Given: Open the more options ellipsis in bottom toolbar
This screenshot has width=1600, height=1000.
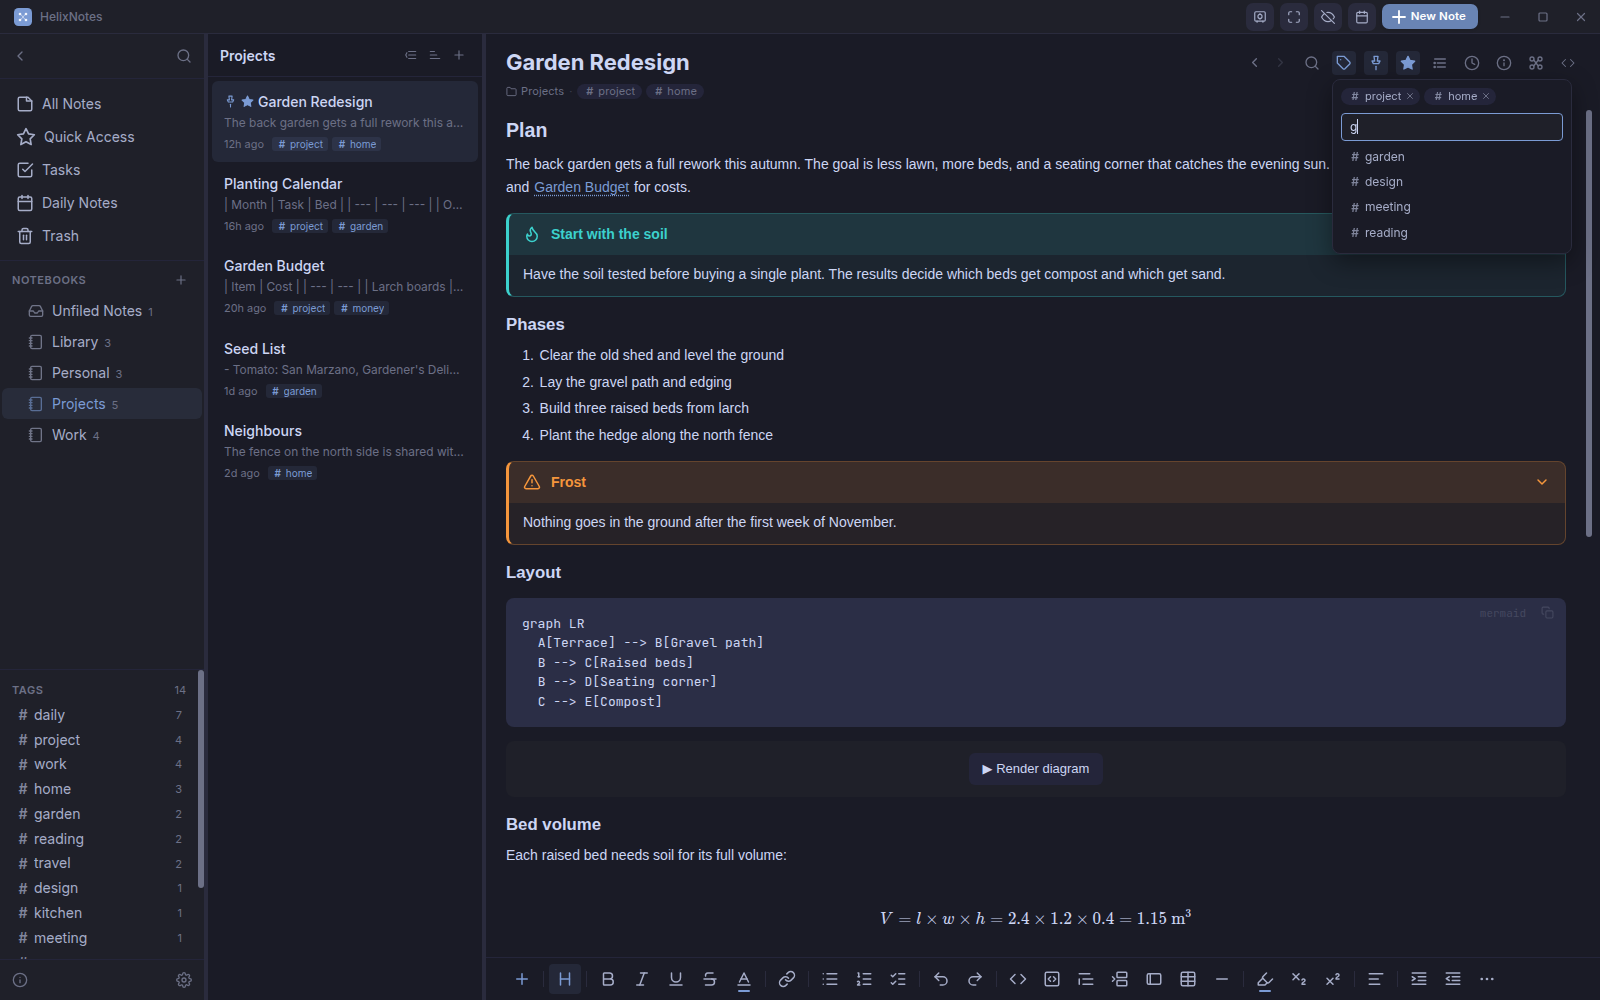Looking at the screenshot, I should pos(1487,979).
